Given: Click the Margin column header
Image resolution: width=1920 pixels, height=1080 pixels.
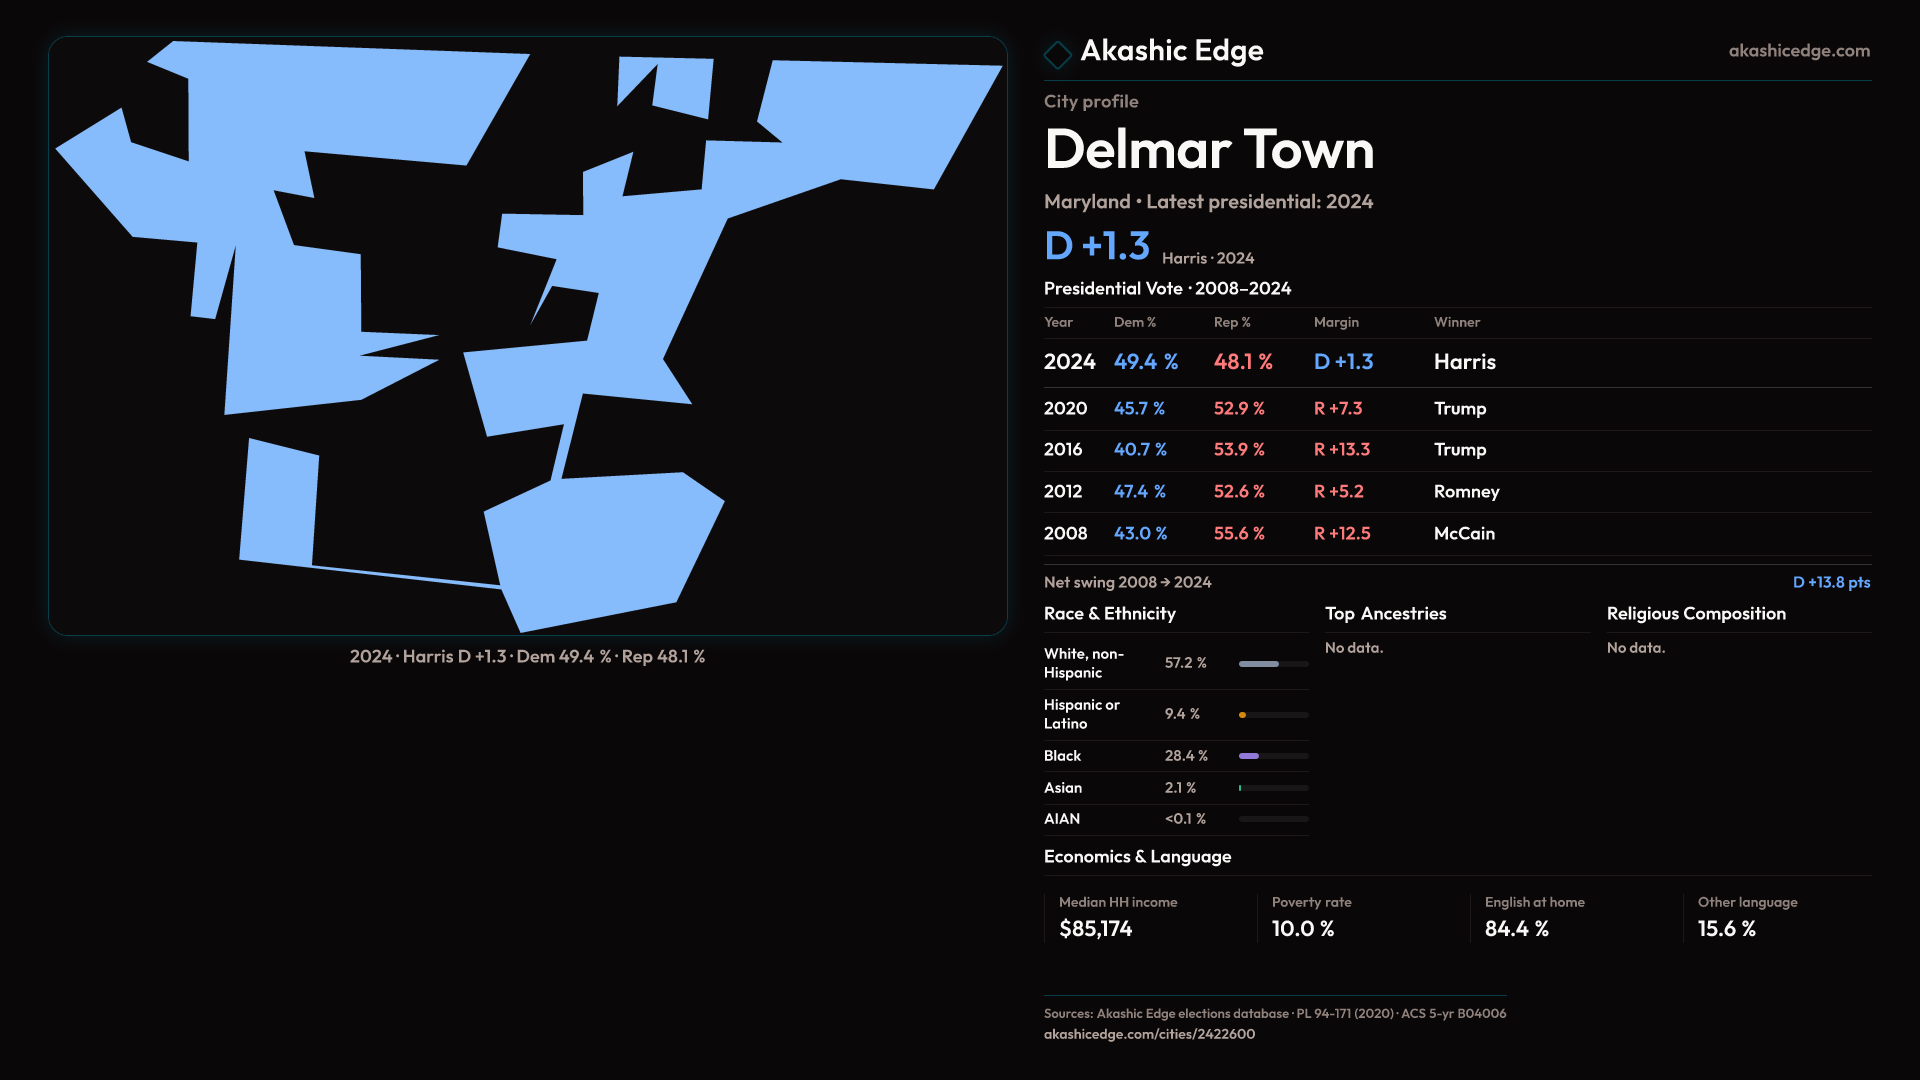Looking at the screenshot, I should (1336, 323).
